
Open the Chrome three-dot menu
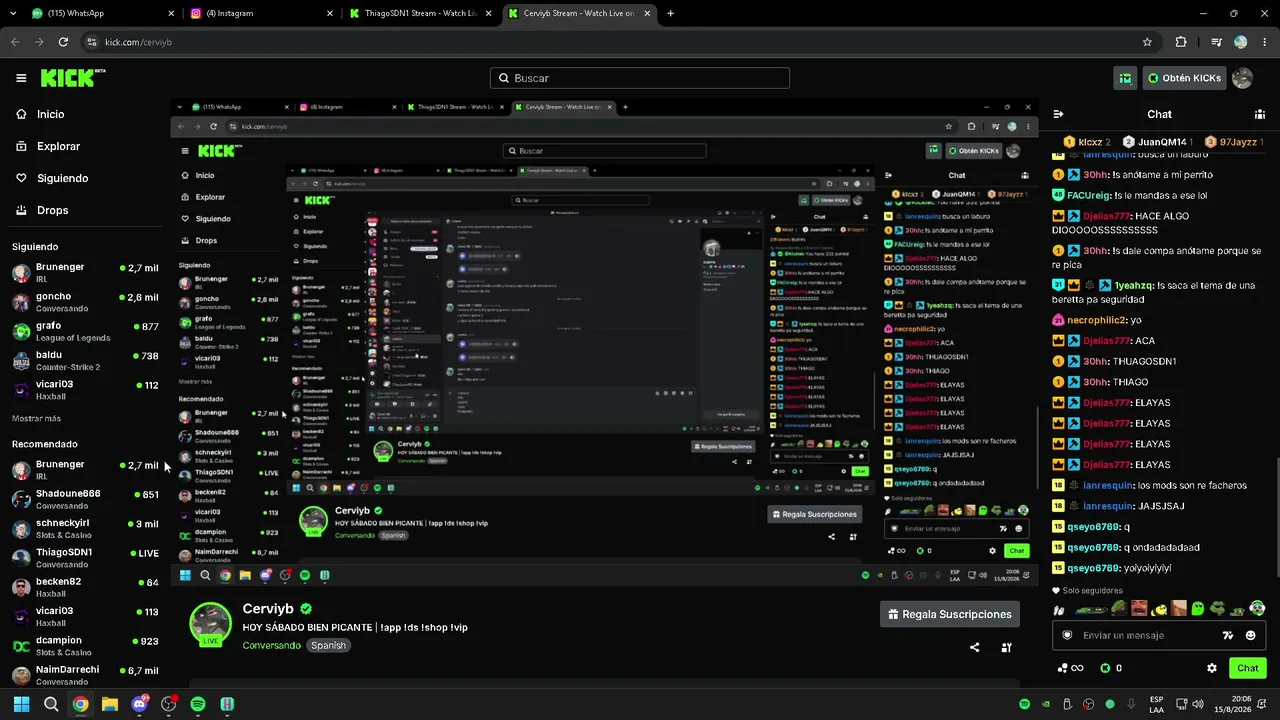pos(1265,42)
